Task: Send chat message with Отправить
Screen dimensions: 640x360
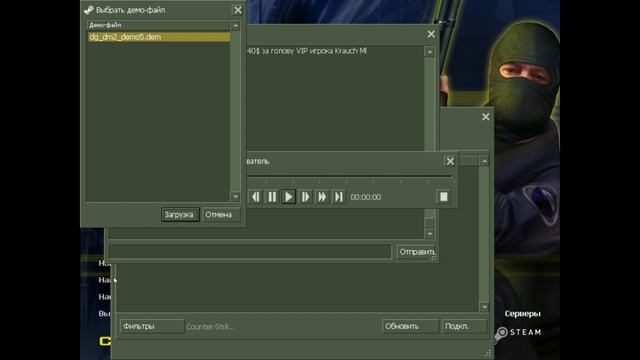Action: tap(416, 252)
